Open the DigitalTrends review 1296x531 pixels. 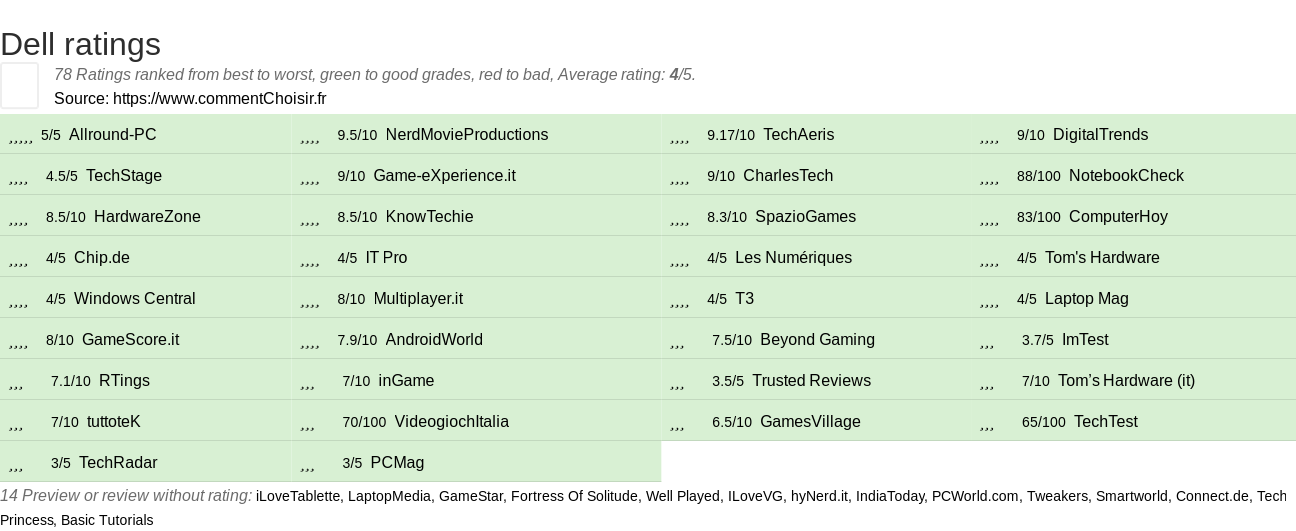[1100, 135]
